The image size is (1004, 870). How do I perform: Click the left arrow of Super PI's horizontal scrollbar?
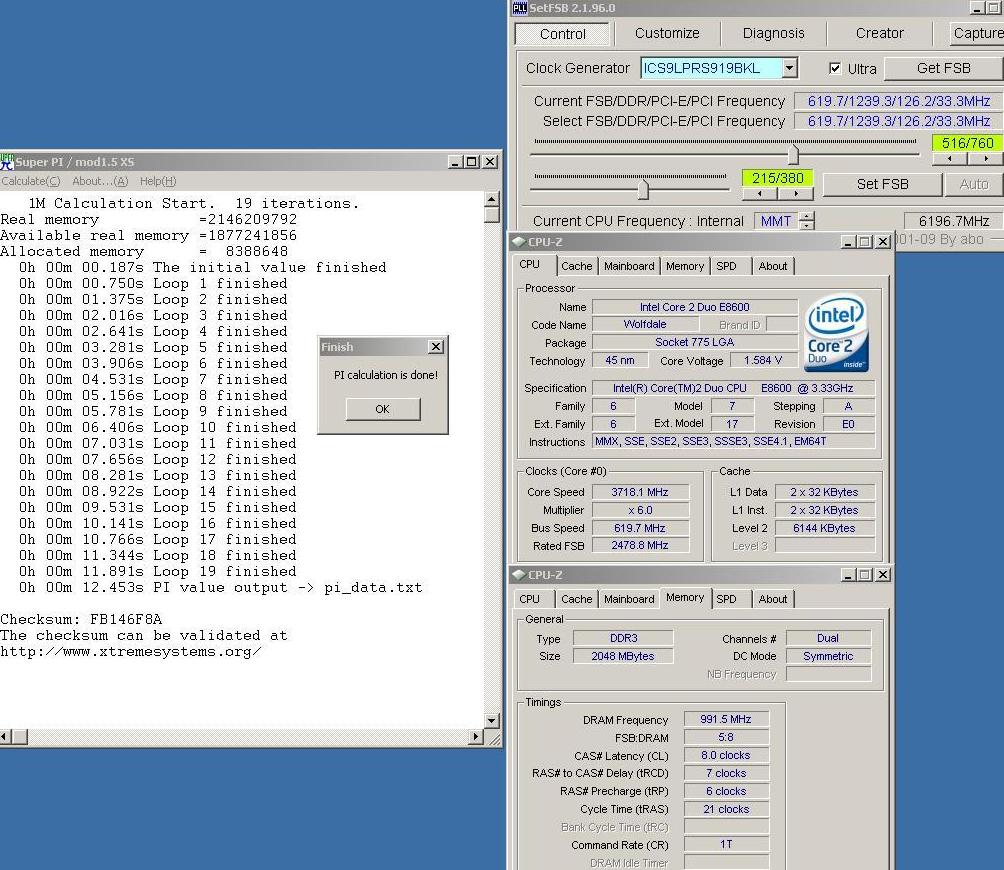(5, 737)
